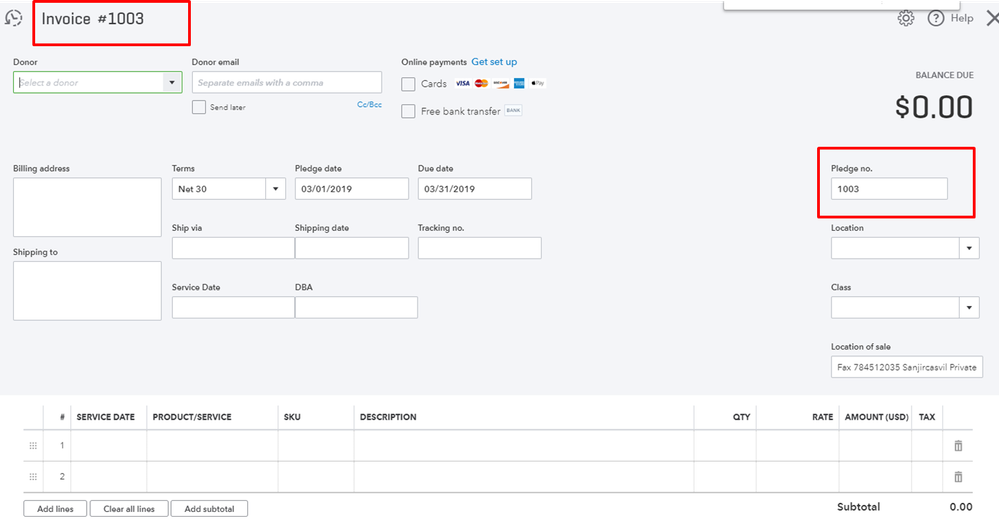Click the $0.00 balance due amount
Viewport: 999px width, 523px height.
[934, 107]
